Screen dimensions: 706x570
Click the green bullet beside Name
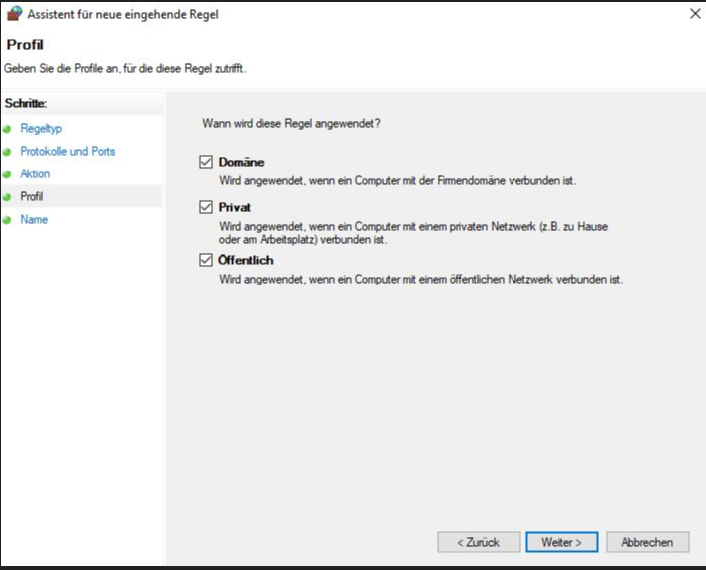(x=8, y=220)
